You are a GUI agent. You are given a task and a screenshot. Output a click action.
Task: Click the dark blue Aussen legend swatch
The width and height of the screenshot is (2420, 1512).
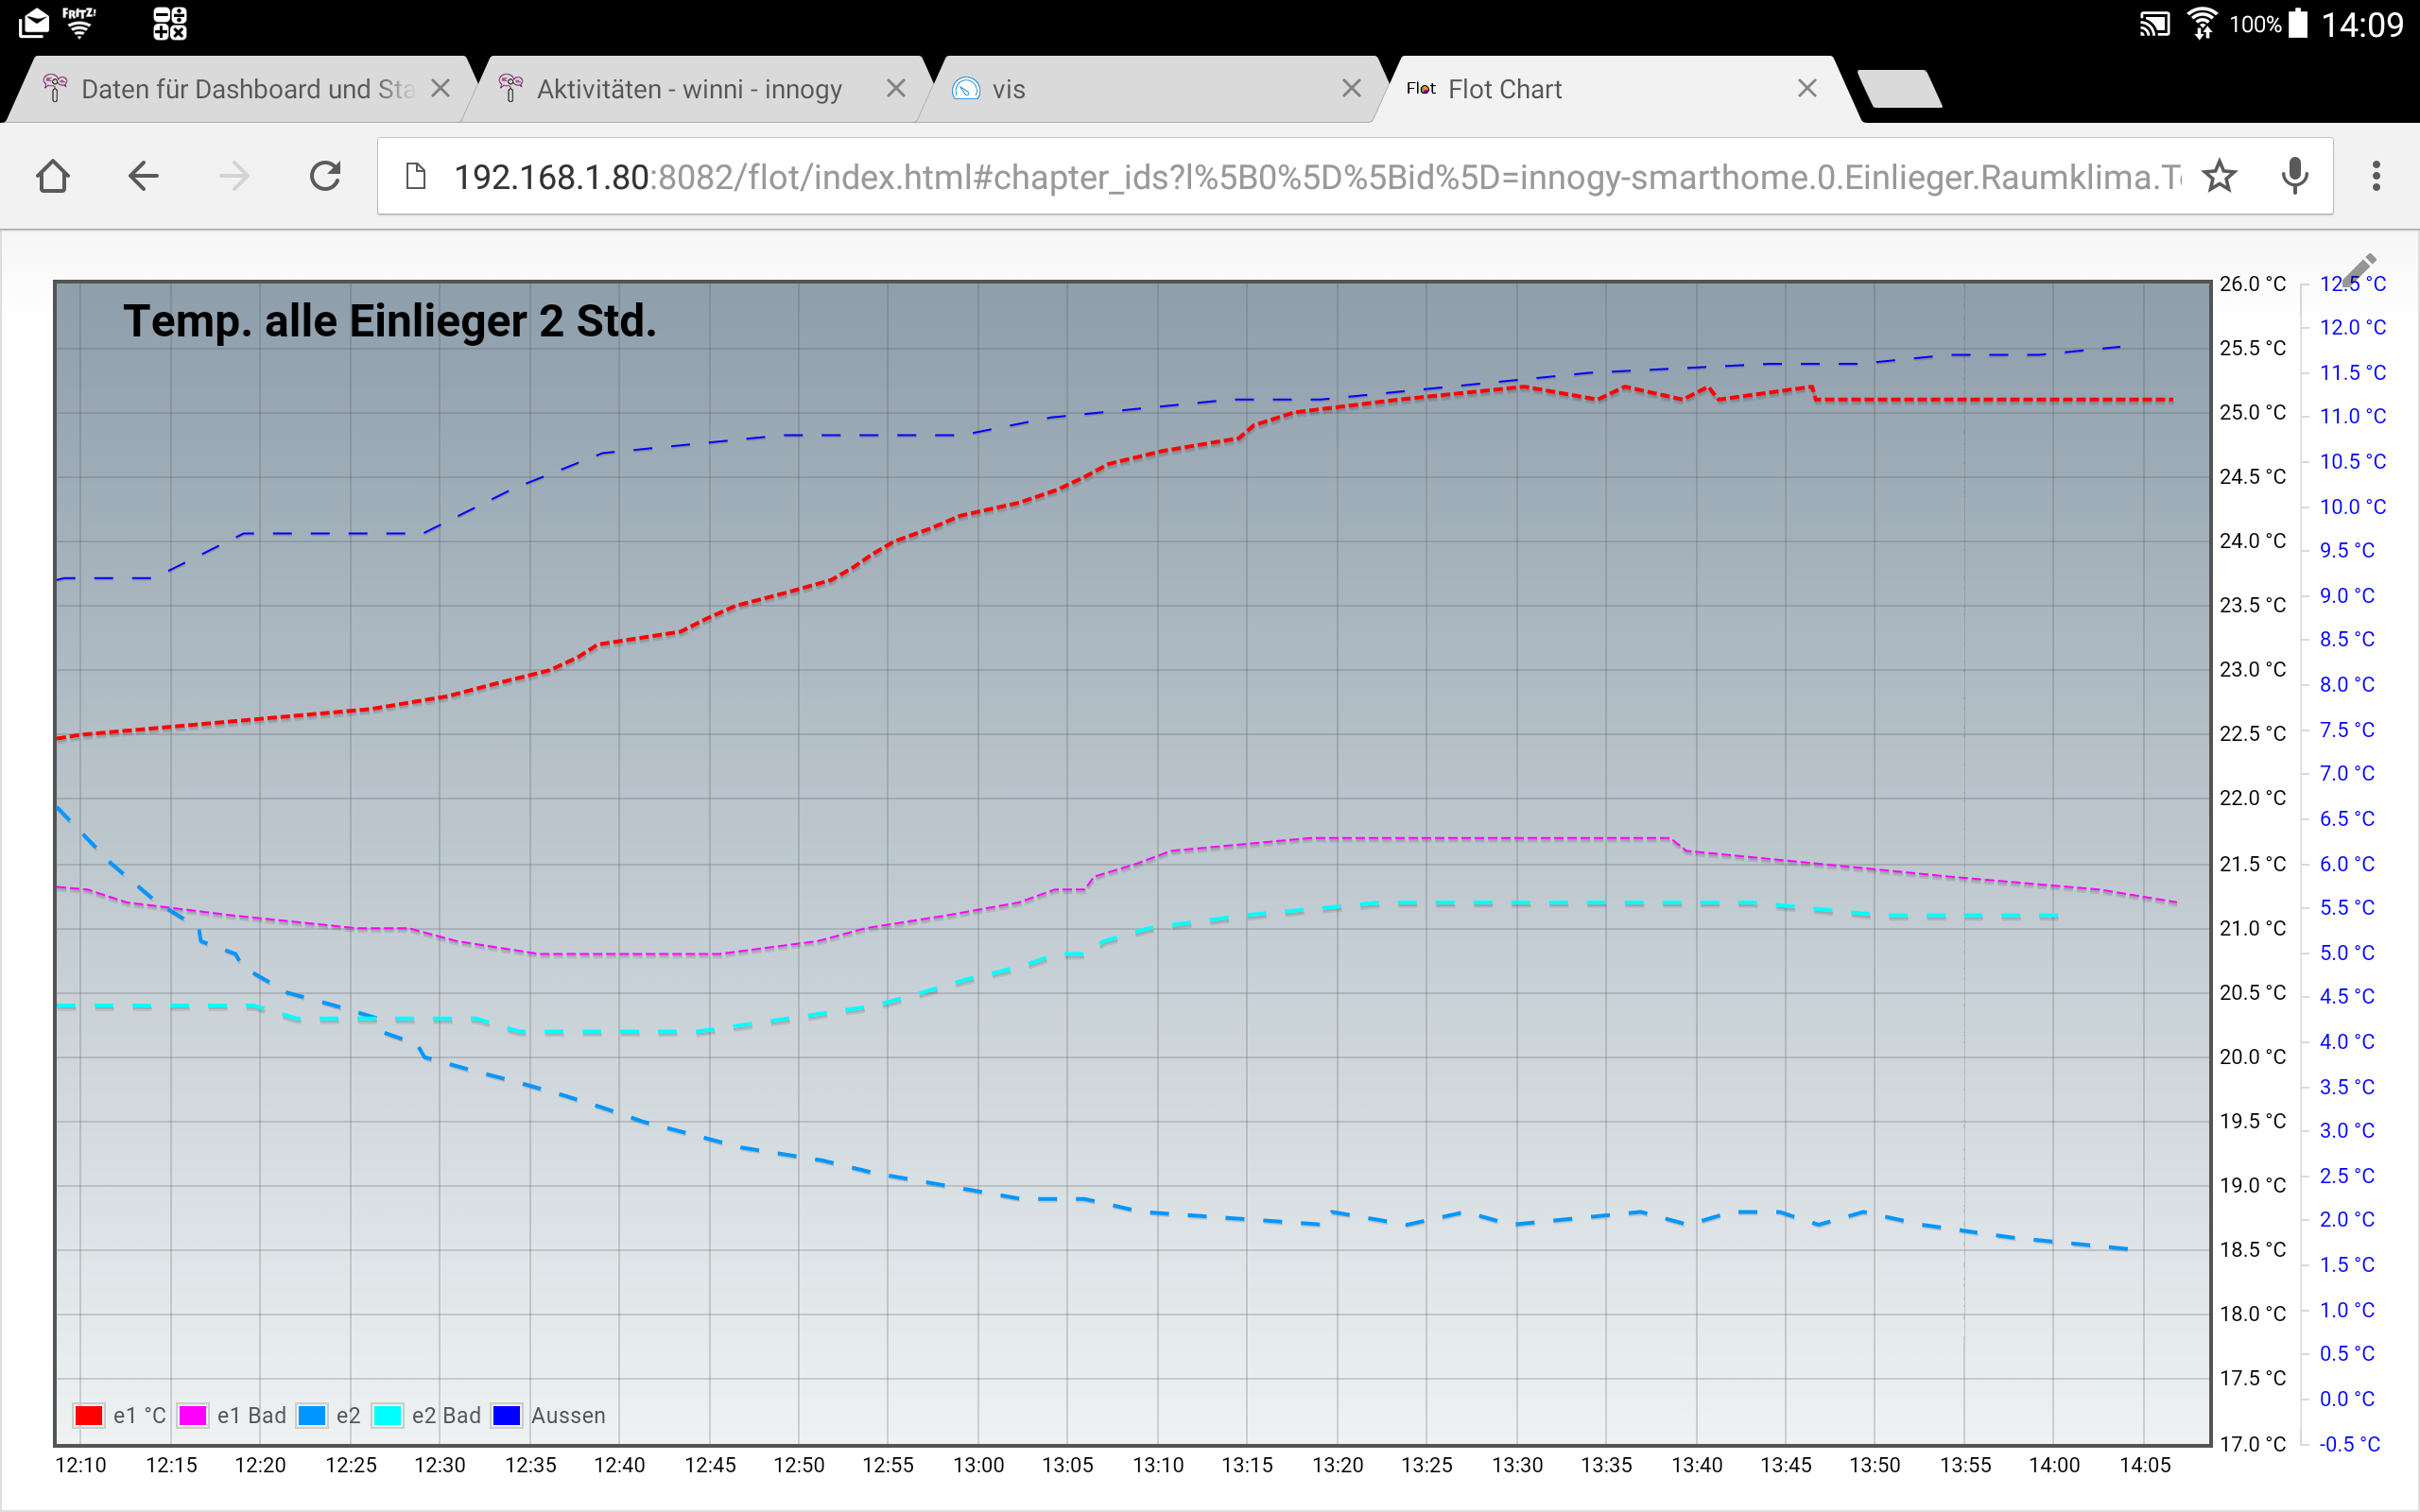(x=506, y=1415)
